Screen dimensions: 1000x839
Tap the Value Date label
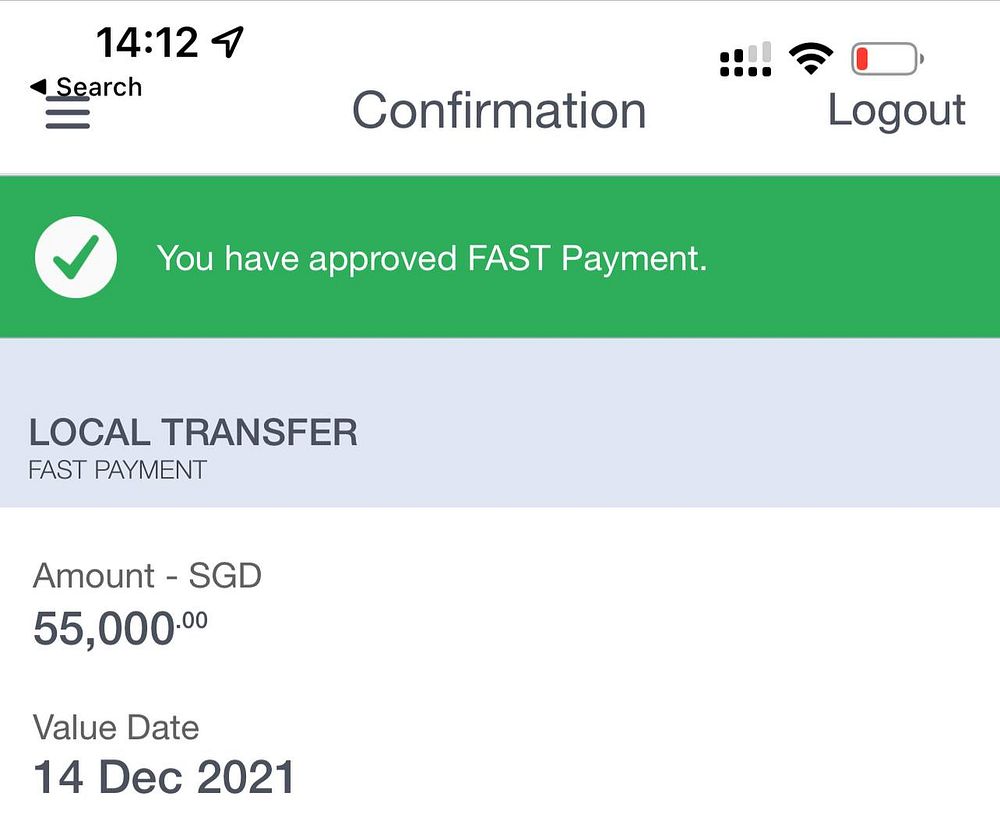coord(116,727)
